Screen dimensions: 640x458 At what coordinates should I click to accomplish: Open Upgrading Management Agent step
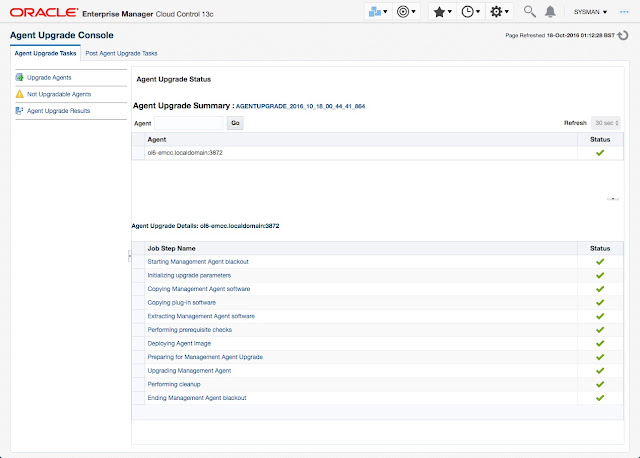[x=189, y=371]
